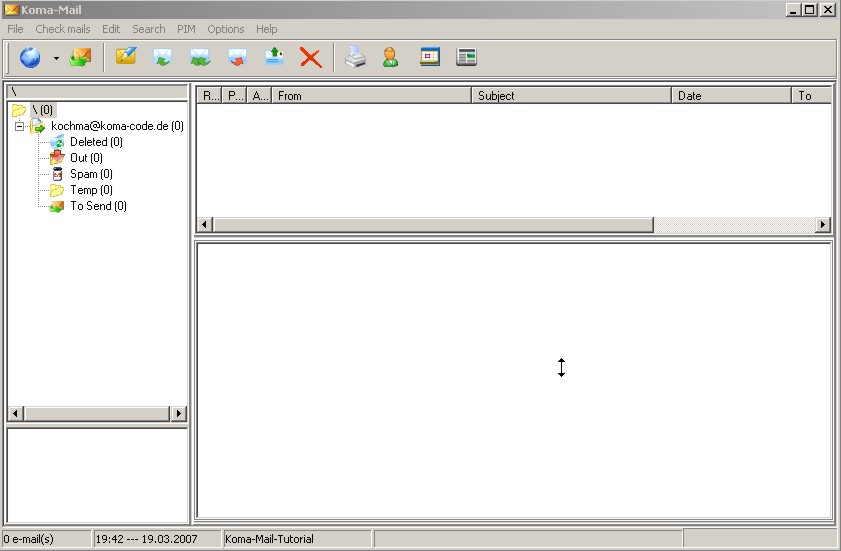841x551 pixels.
Task: Click the folder path header showing \
Action: [x=97, y=92]
